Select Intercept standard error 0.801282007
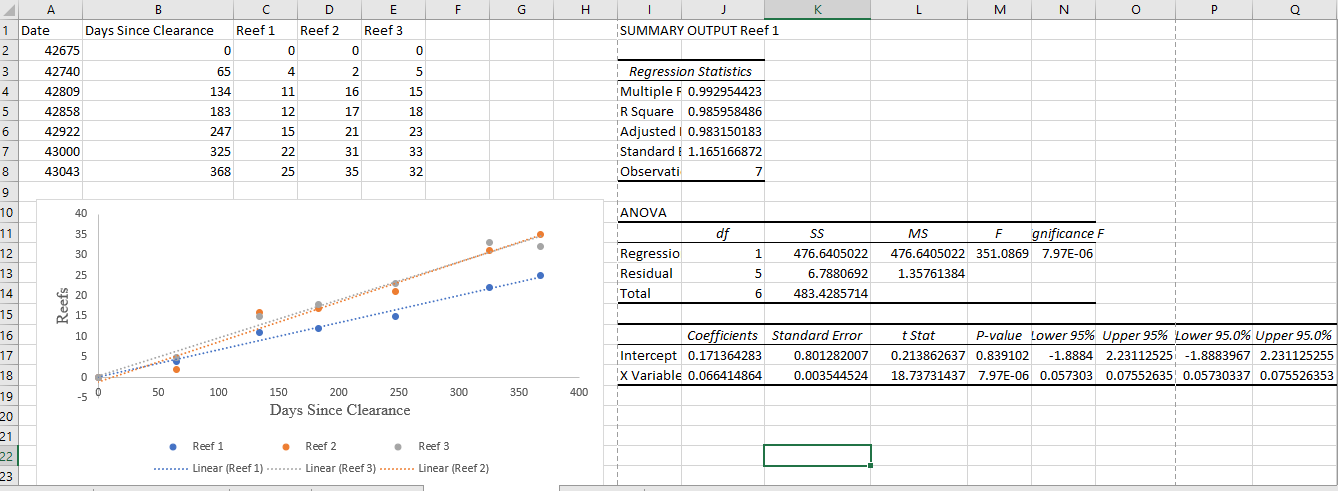 [x=818, y=355]
